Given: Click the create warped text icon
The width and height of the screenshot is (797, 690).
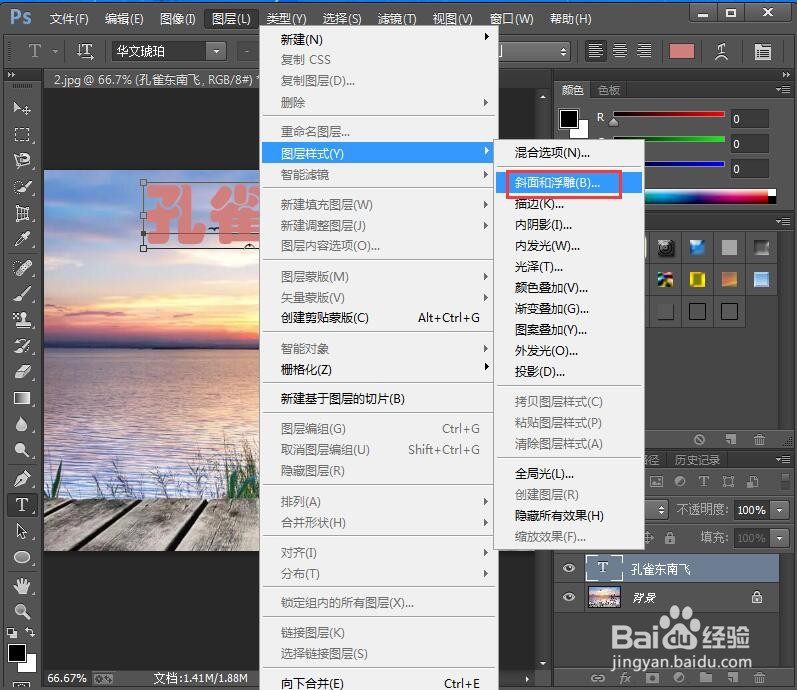Looking at the screenshot, I should (721, 51).
